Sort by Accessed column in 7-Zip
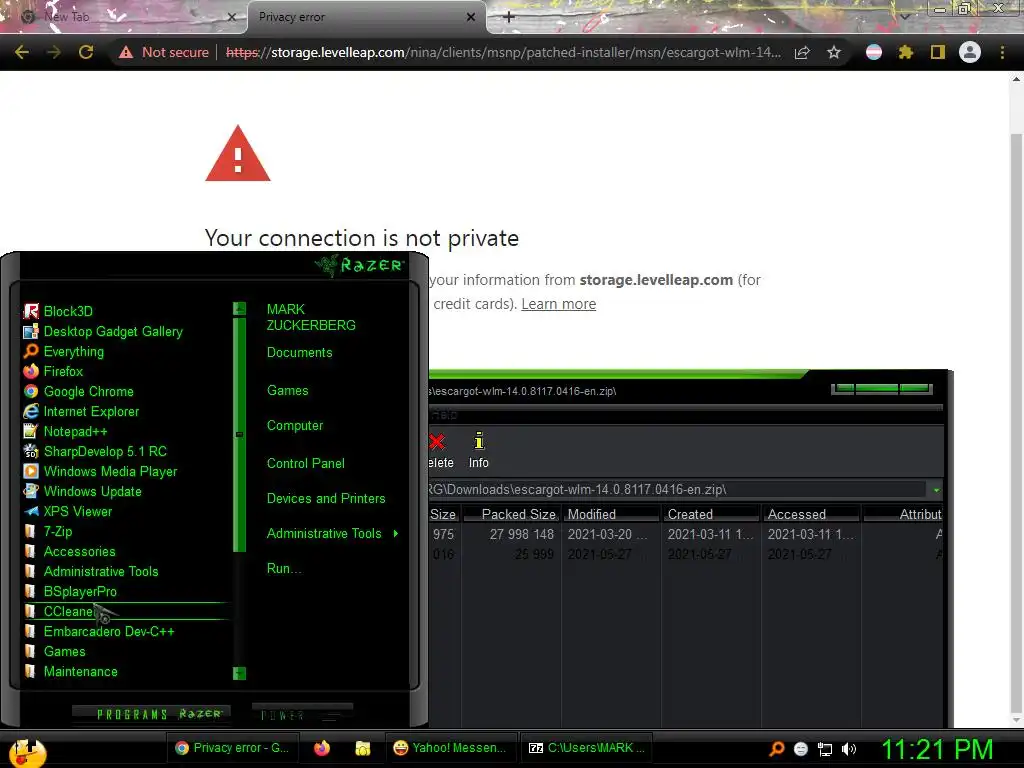The height and width of the screenshot is (768, 1024). click(x=810, y=515)
